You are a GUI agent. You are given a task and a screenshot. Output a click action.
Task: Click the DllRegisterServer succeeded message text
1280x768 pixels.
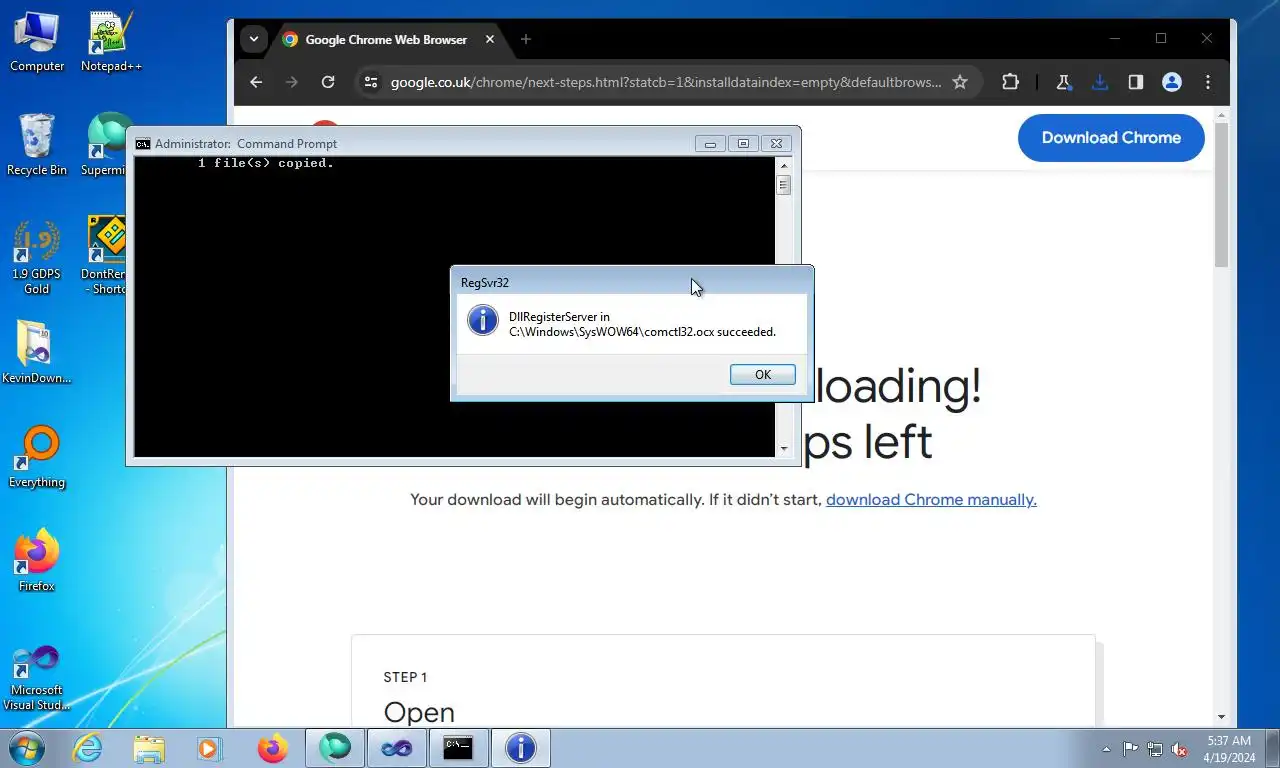[x=642, y=324]
